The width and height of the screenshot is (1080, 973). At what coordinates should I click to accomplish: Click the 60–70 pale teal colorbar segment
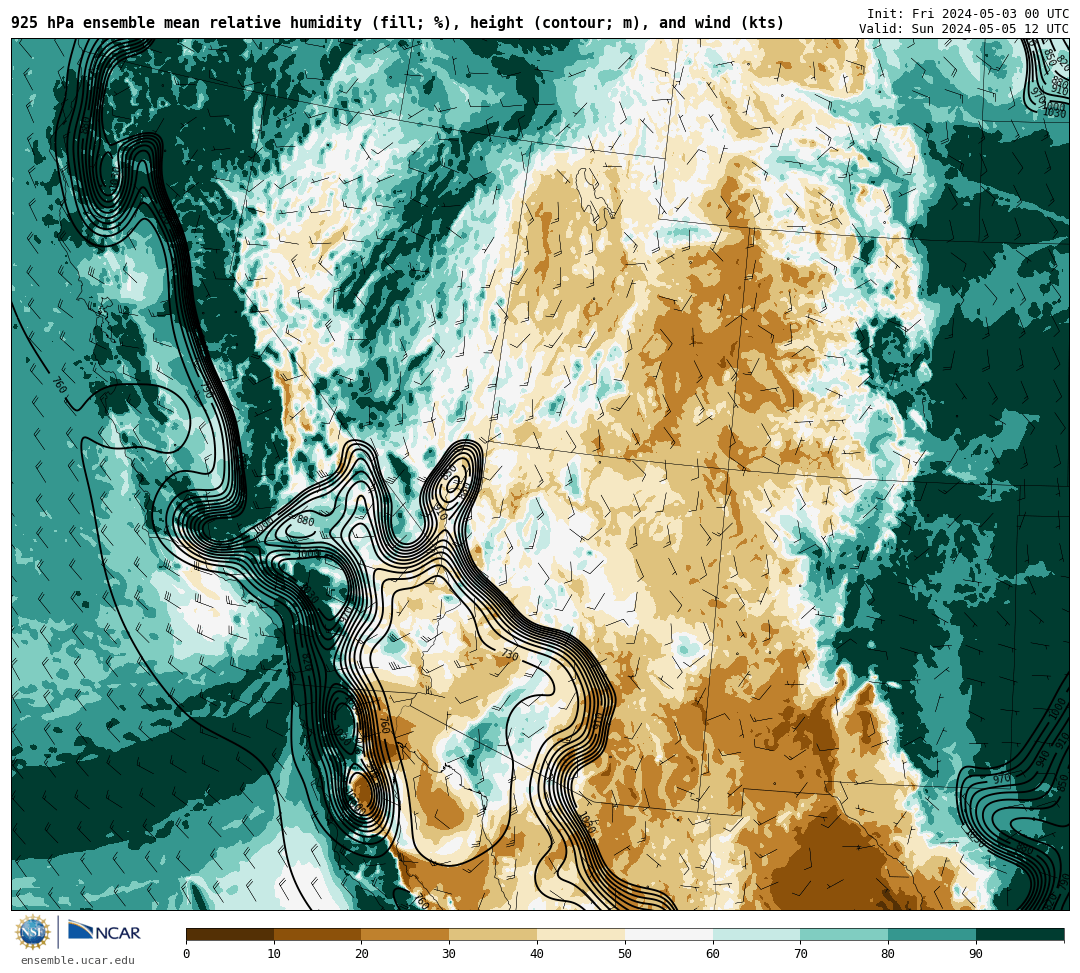click(756, 934)
